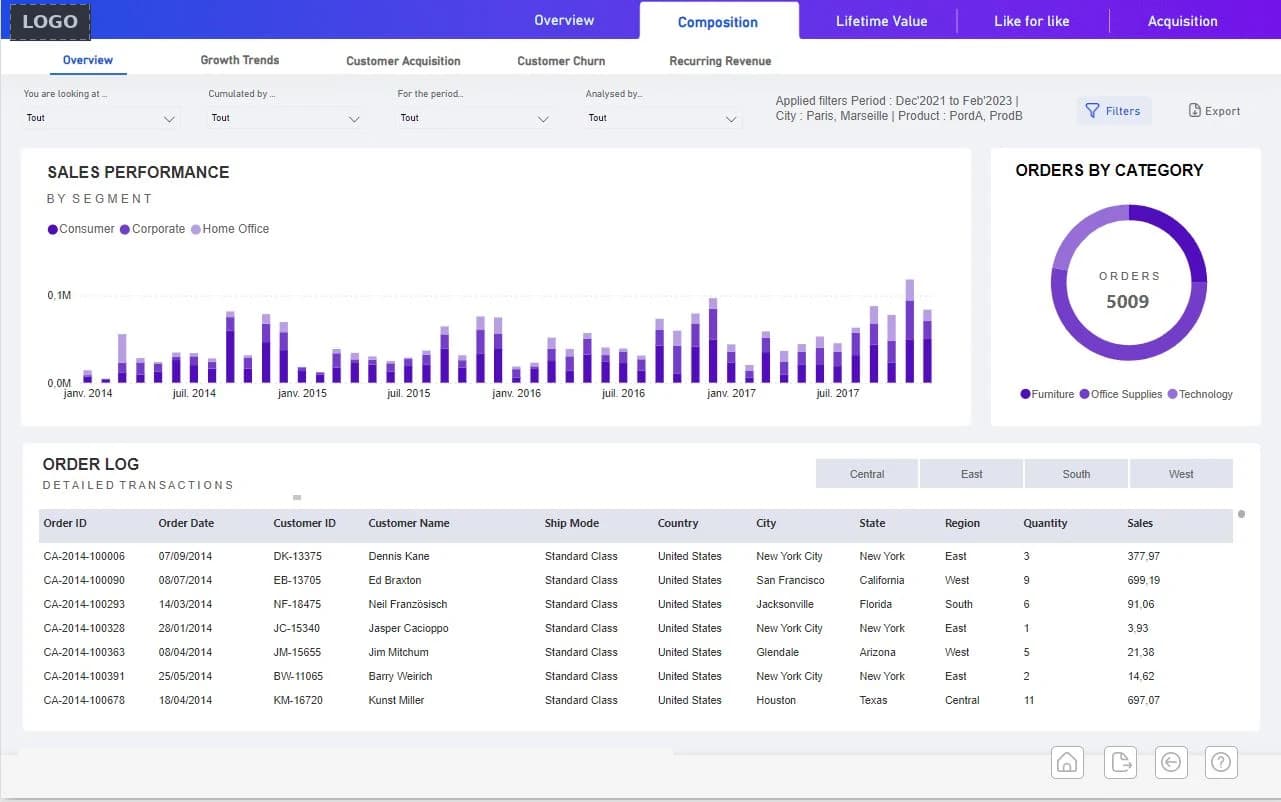Select order CA-2014-100678 cell

coord(84,700)
